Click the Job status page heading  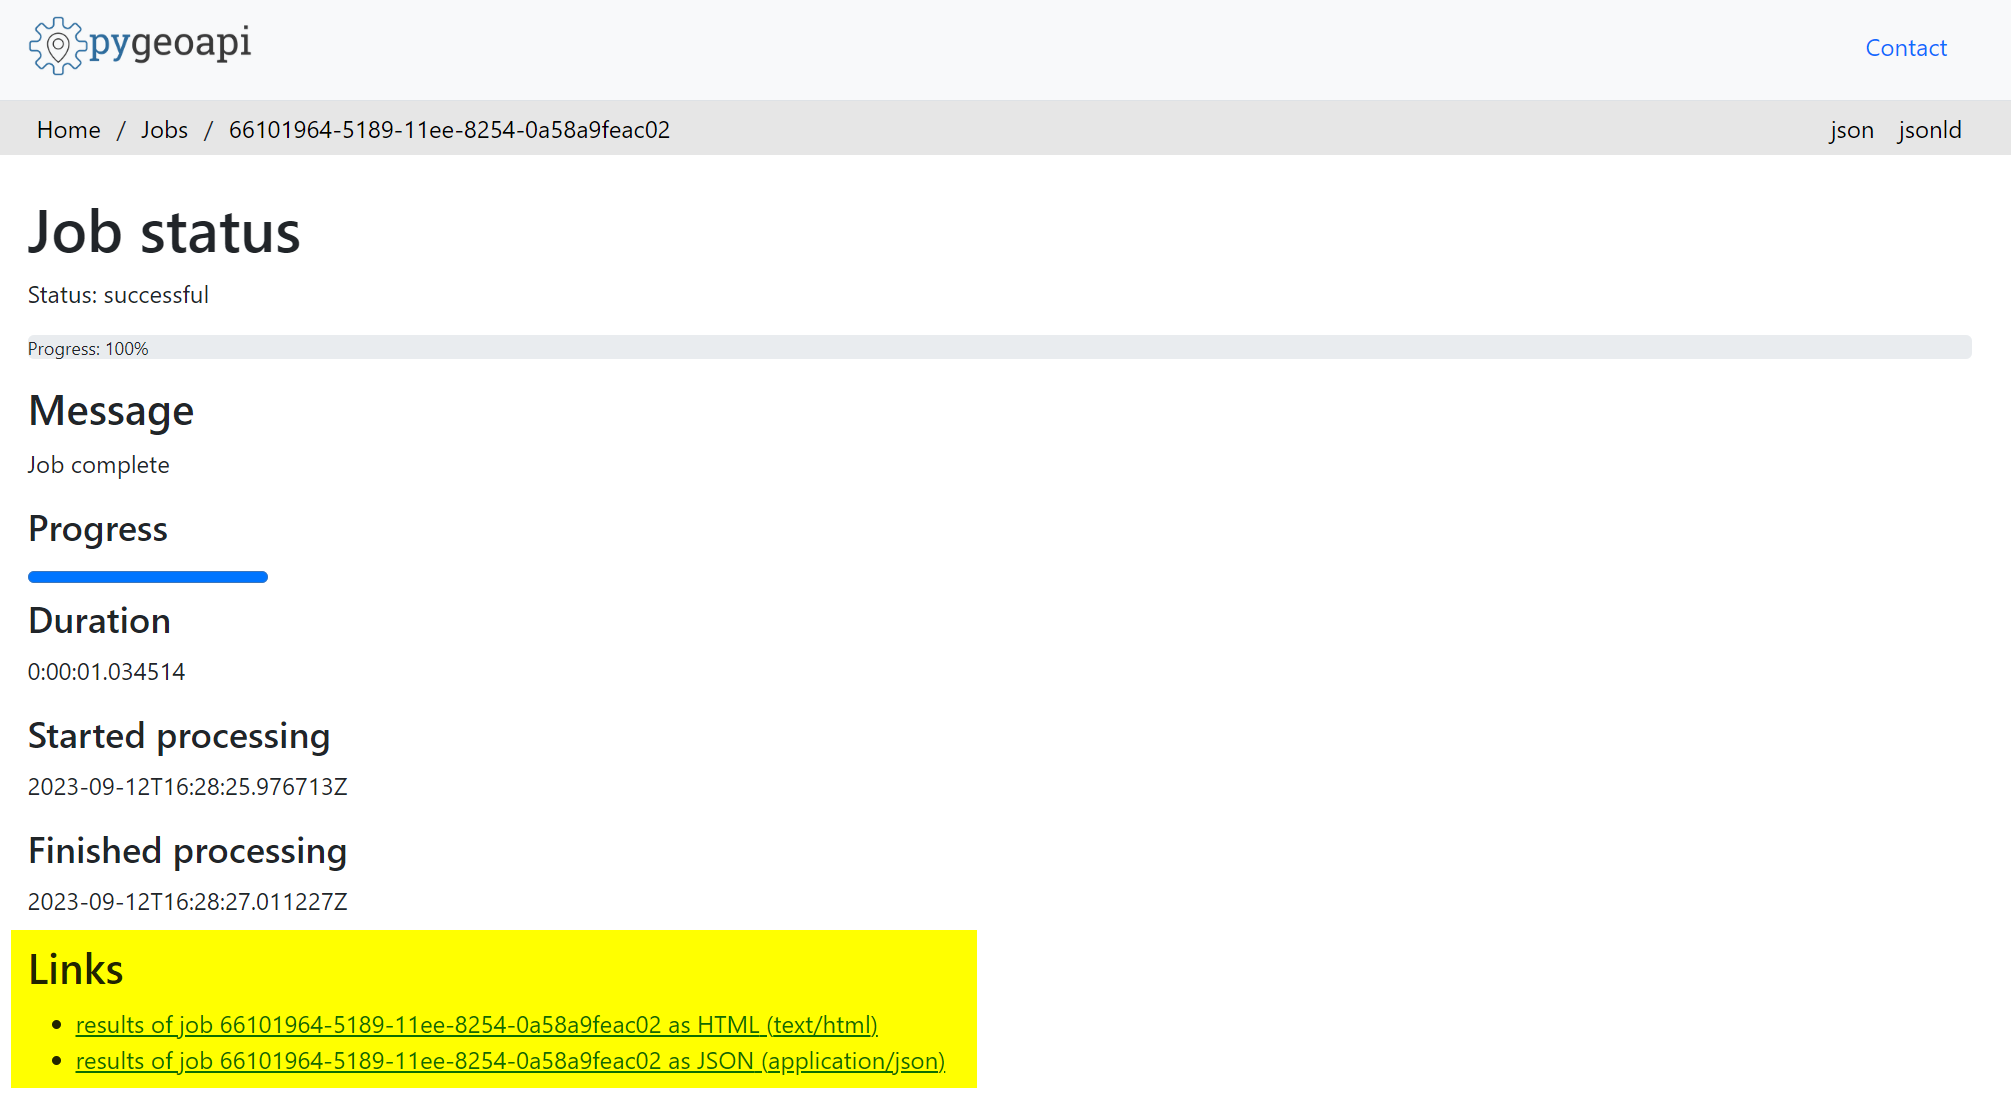click(164, 232)
